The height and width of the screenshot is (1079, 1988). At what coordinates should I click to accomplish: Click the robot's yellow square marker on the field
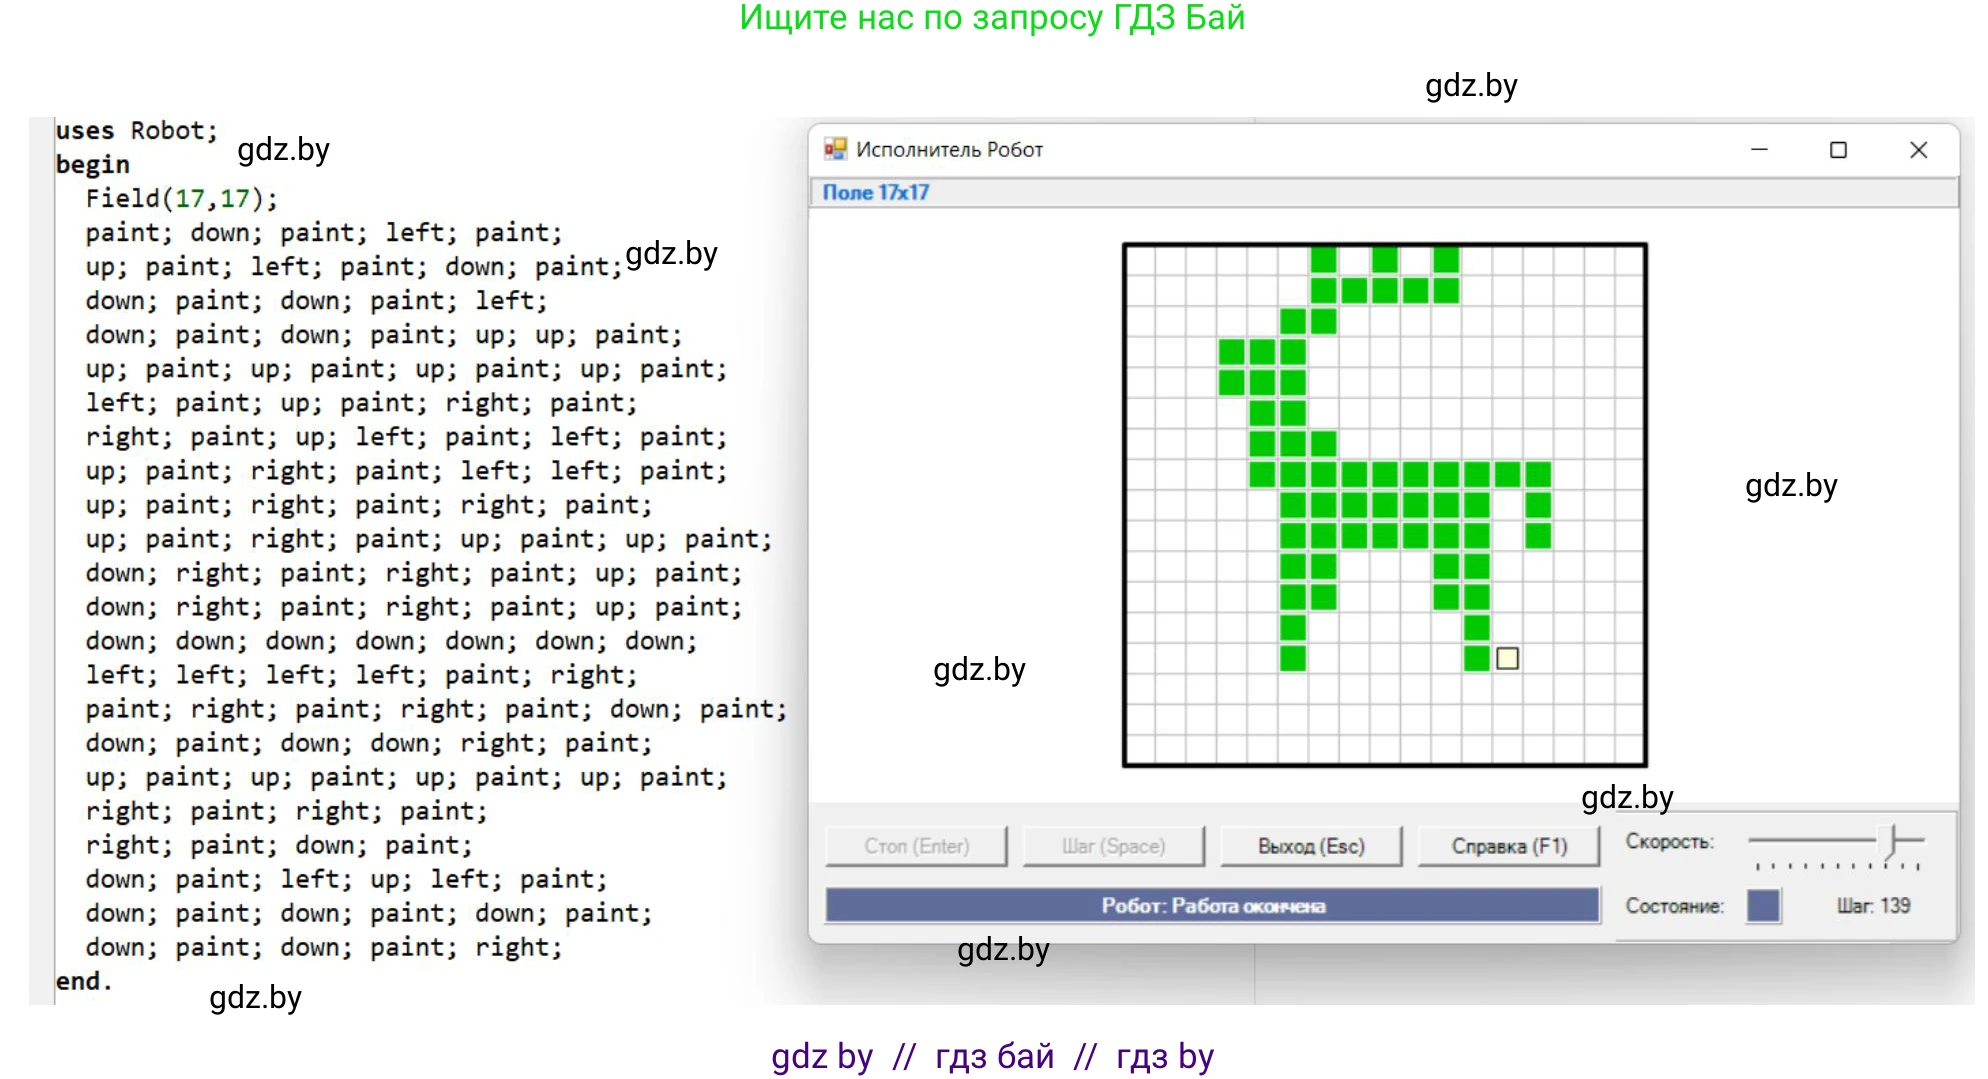click(x=1507, y=658)
